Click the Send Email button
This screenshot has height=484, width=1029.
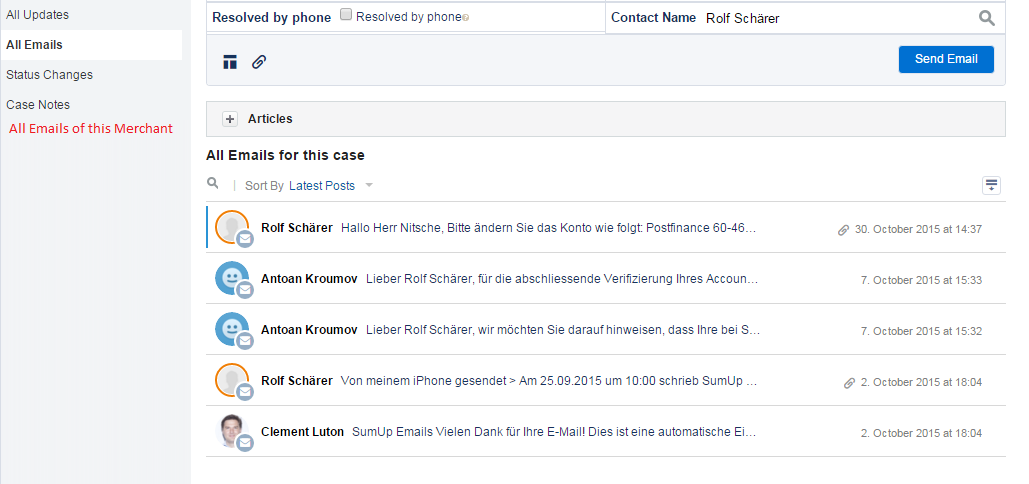(x=946, y=59)
